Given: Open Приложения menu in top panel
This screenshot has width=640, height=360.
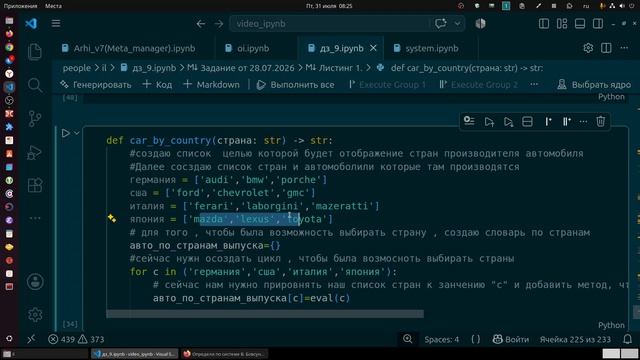Looking at the screenshot, I should coord(20,6).
